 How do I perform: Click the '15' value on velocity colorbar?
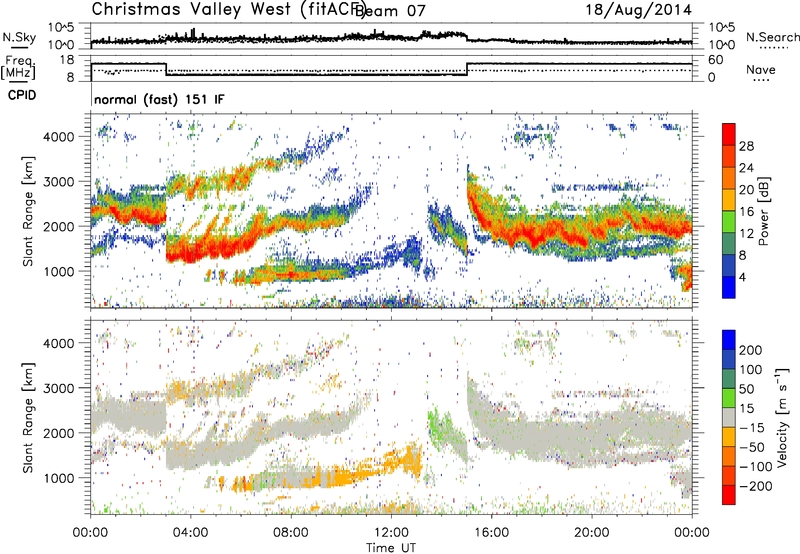[746, 408]
